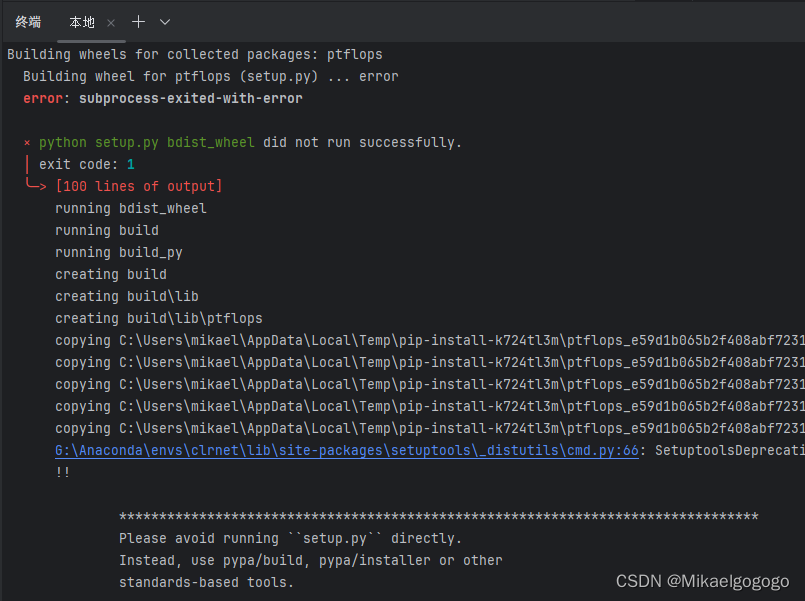Viewport: 805px width, 601px height.
Task: Click 'subprocess-exited-with-error' text
Action: tap(190, 99)
